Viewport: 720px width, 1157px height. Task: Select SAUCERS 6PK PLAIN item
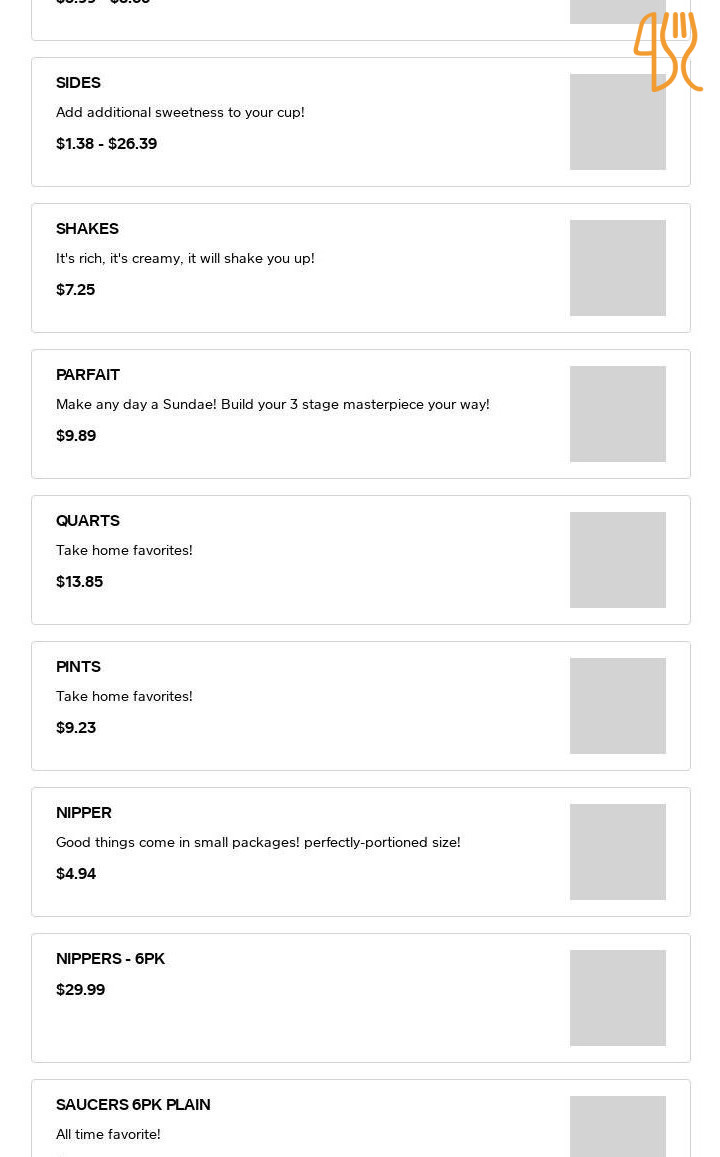click(x=133, y=1105)
